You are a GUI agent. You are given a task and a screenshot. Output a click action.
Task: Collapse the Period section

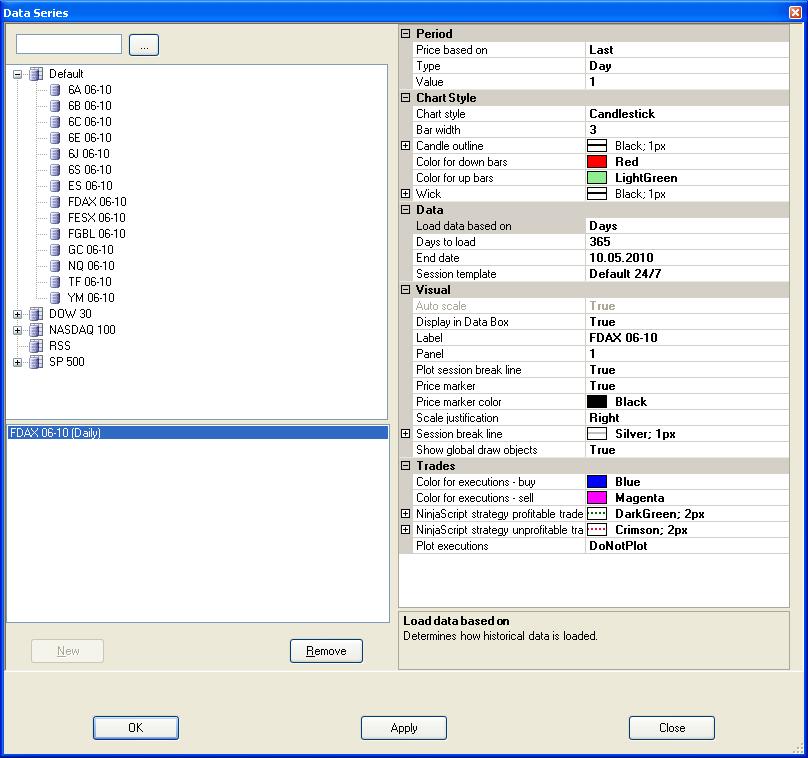pos(406,33)
